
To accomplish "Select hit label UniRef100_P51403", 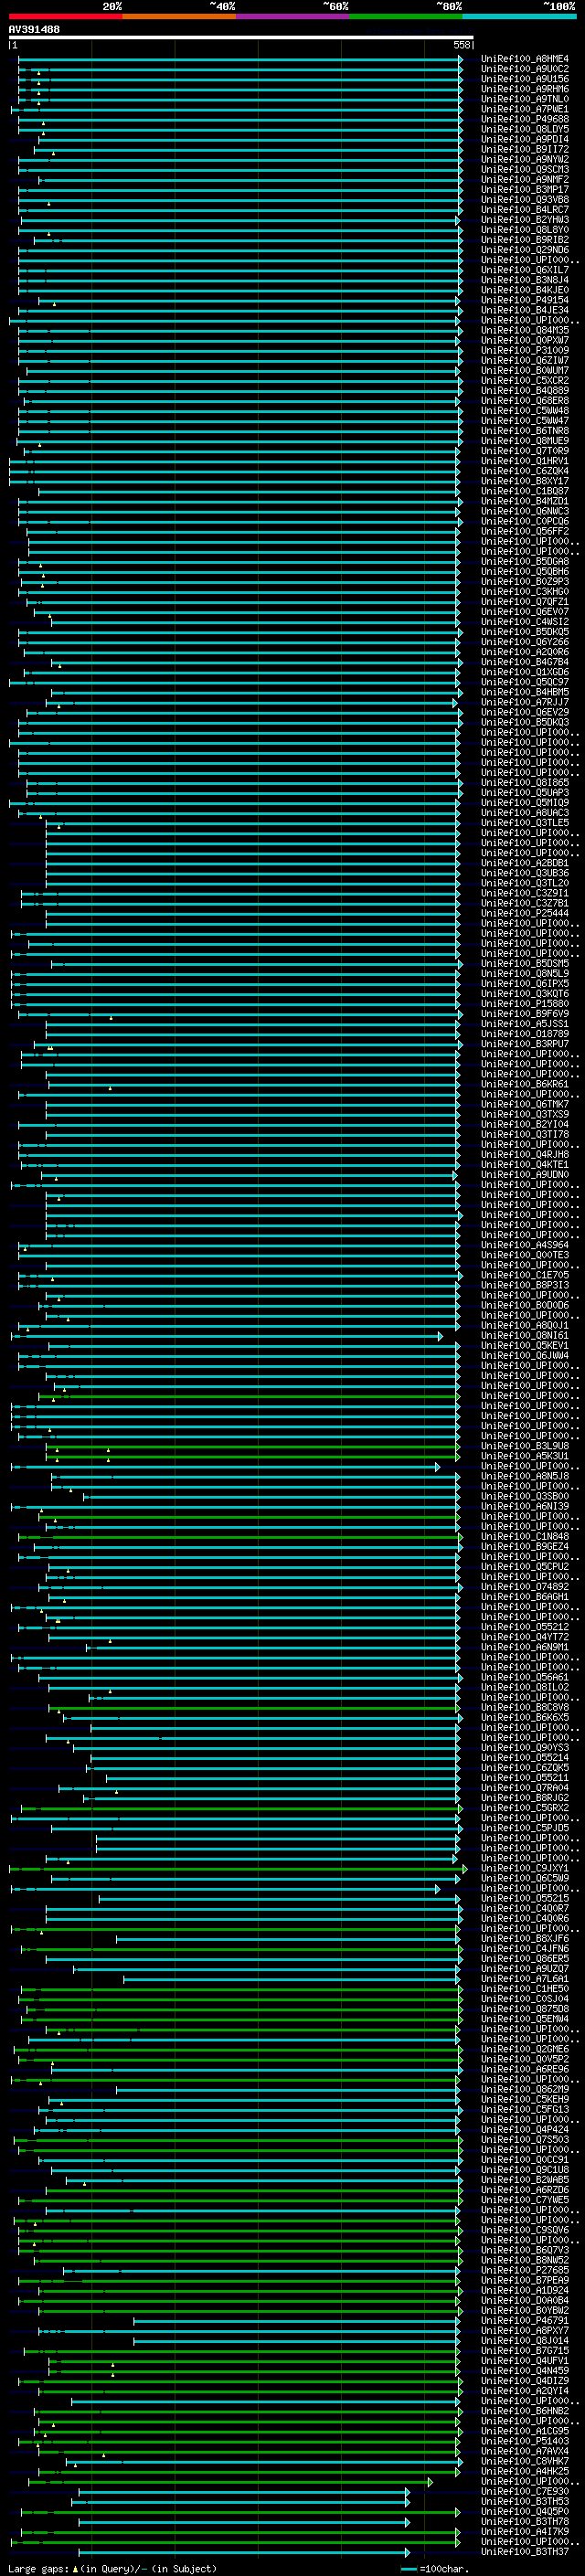I will (525, 2441).
